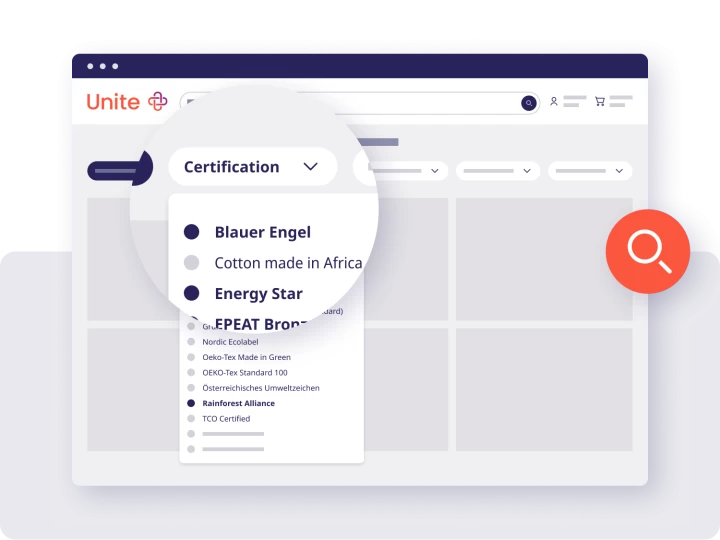Select Cotton made in Africa option
This screenshot has width=720, height=540.
click(287, 263)
